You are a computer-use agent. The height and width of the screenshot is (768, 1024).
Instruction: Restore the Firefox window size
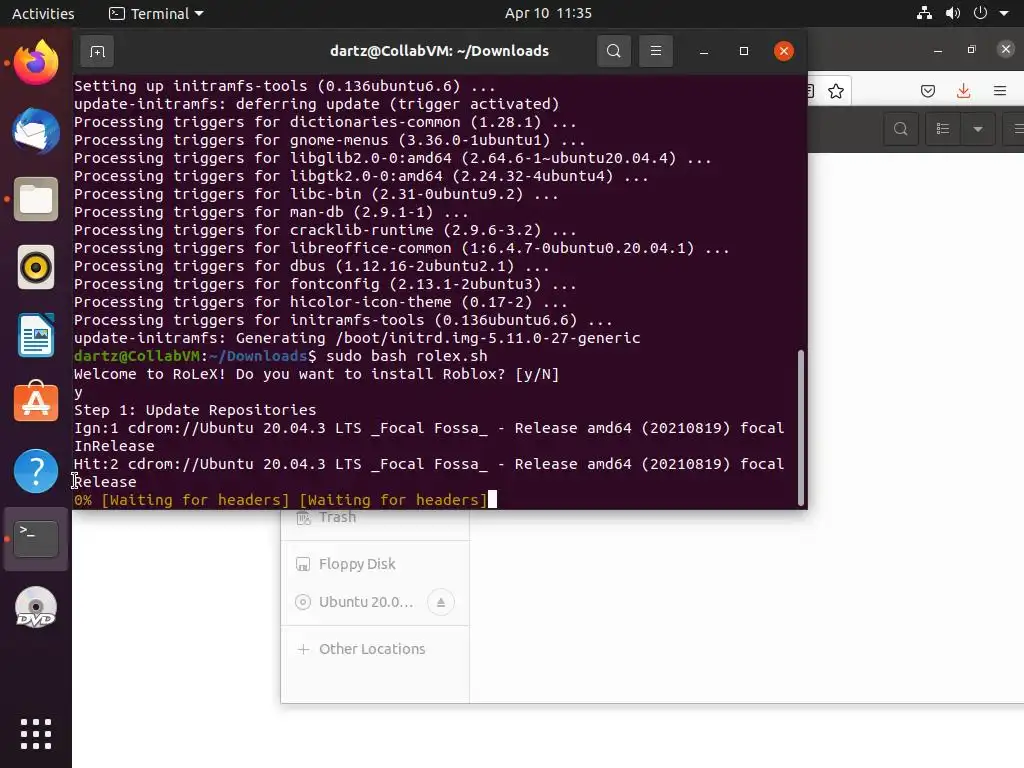pos(972,50)
